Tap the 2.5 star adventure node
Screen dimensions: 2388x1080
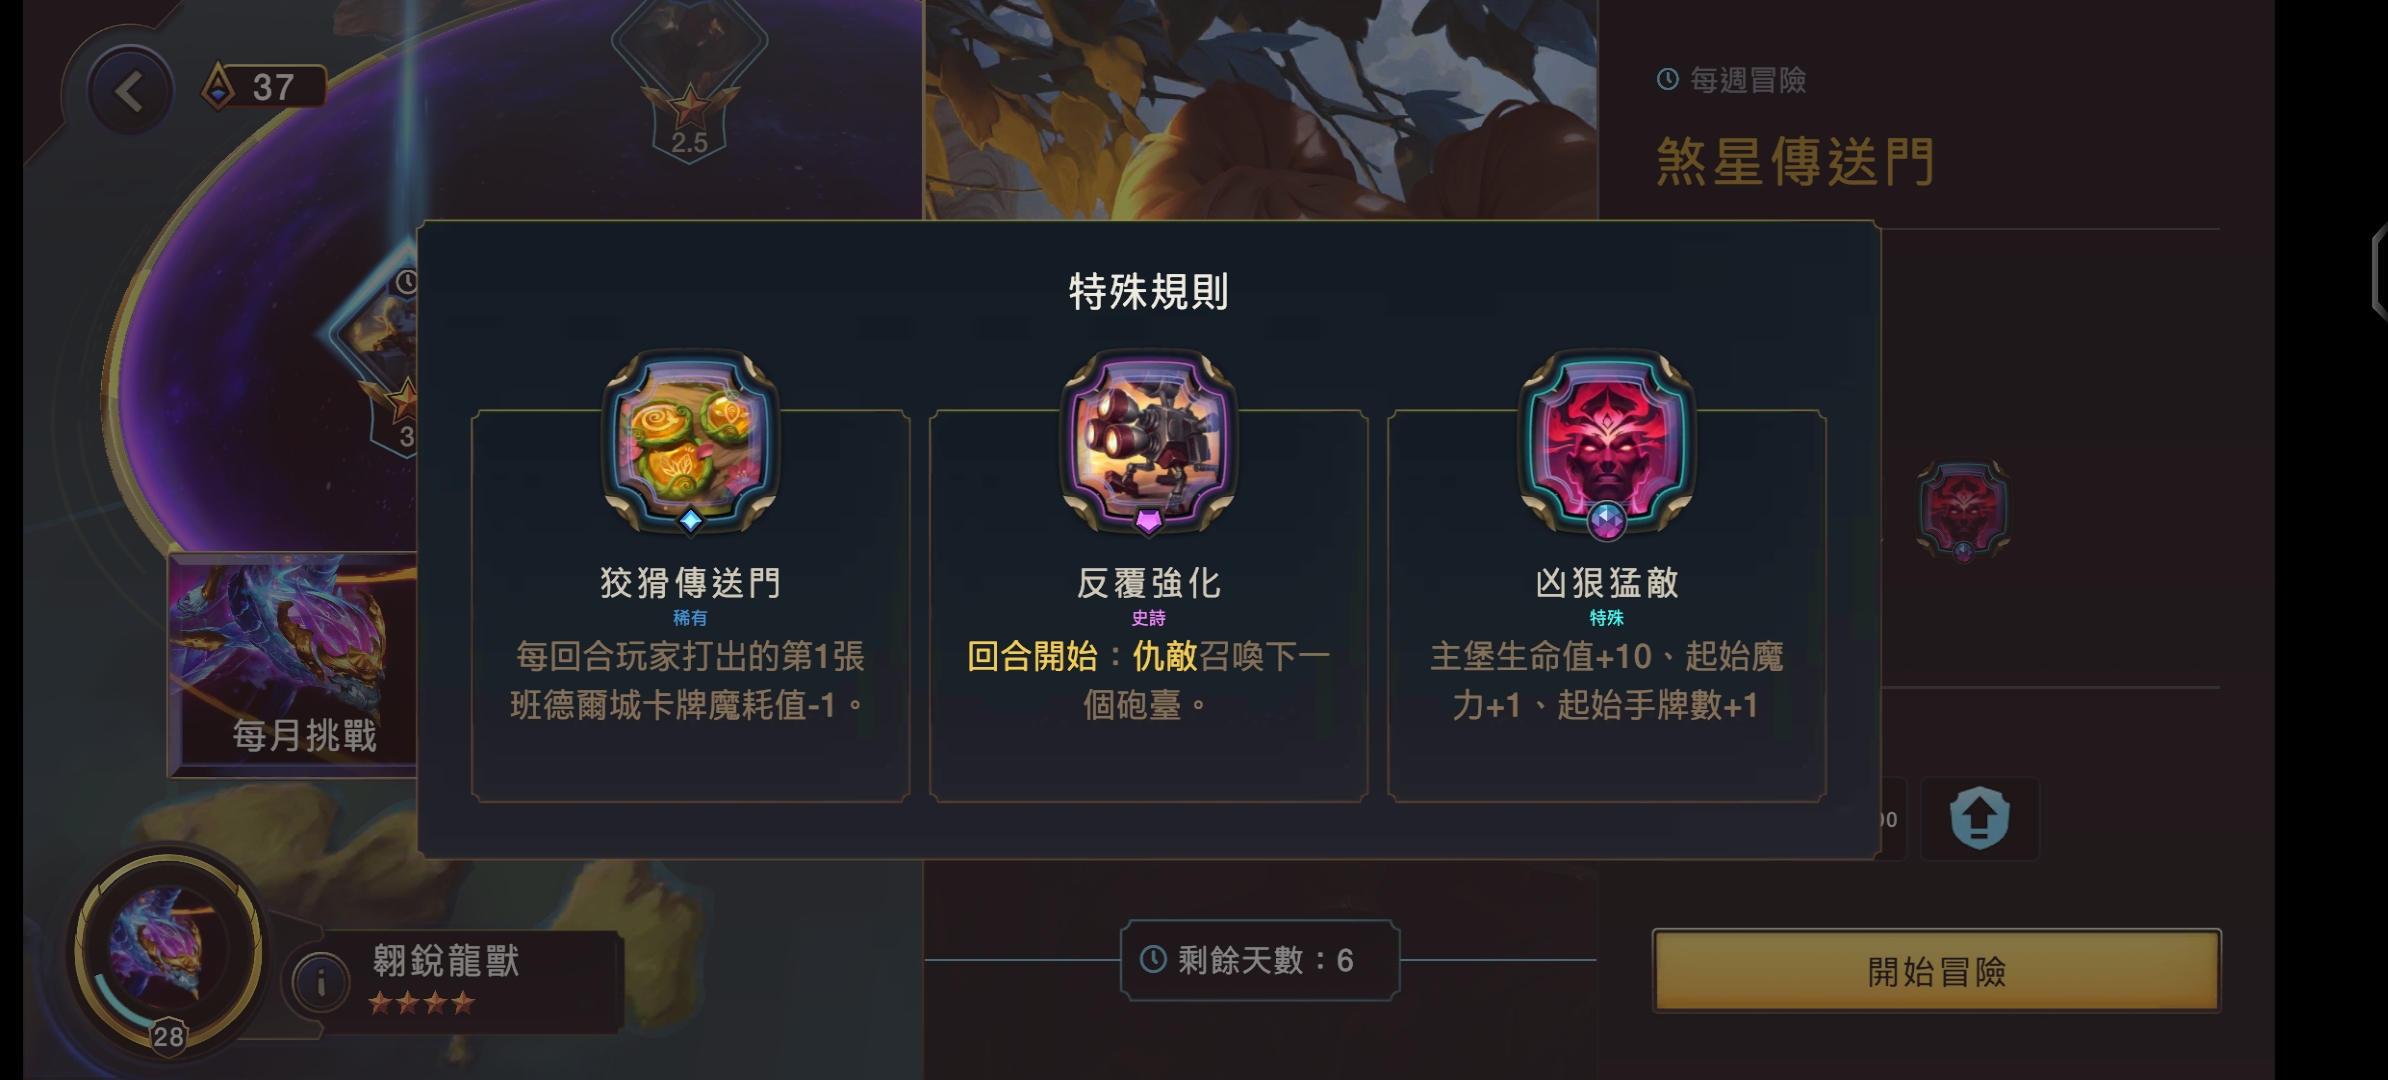point(689,80)
